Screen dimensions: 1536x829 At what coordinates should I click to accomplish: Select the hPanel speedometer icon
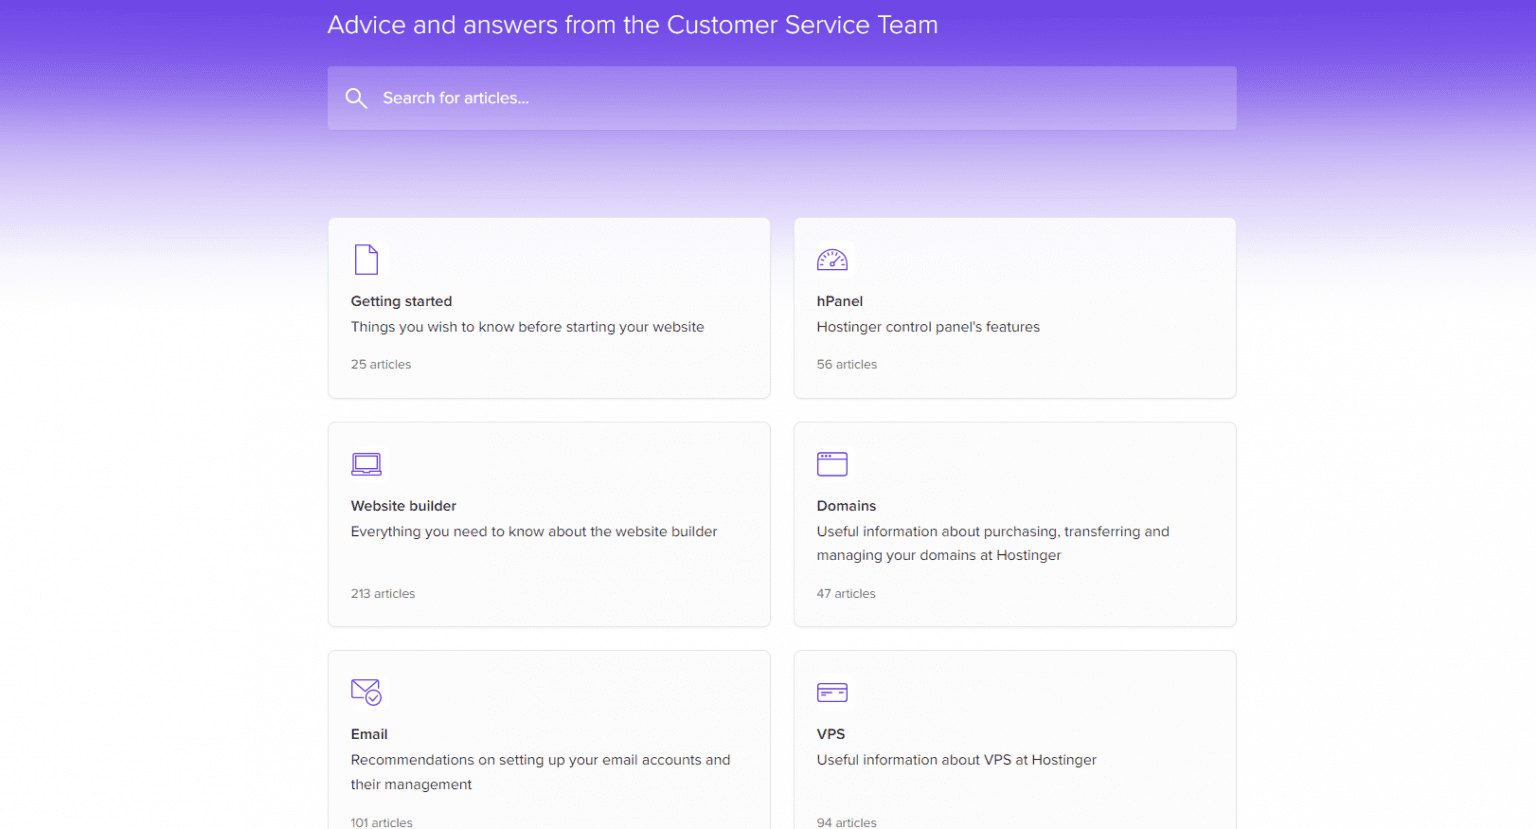click(x=832, y=258)
